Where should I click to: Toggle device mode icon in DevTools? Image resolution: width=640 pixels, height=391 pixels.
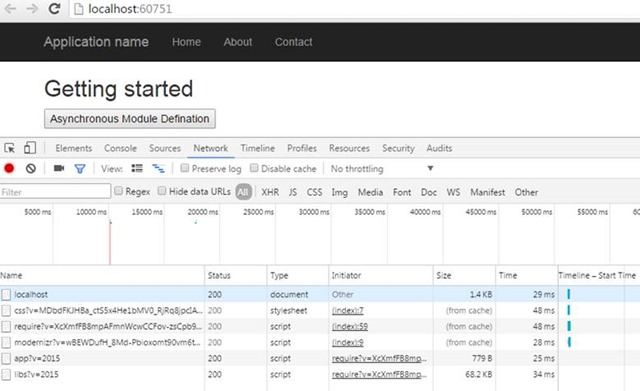coord(30,148)
